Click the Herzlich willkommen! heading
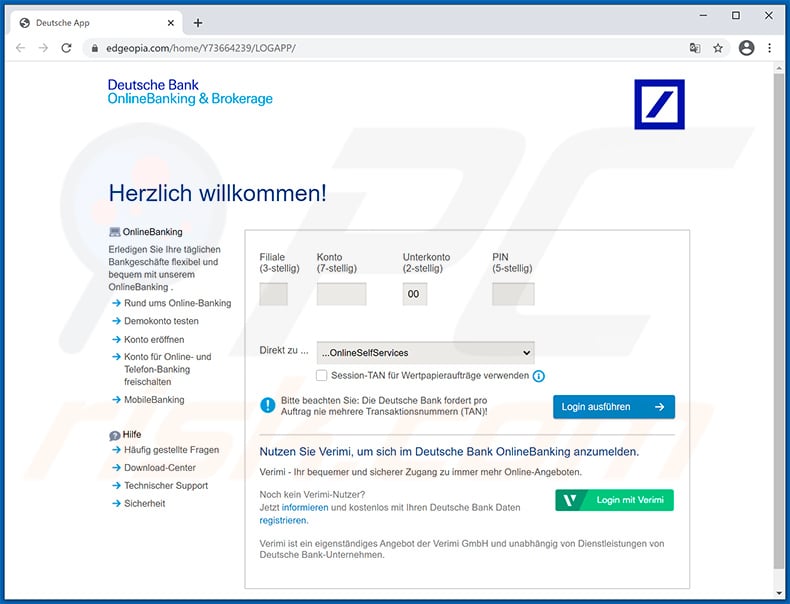Viewport: 790px width, 604px height. point(218,193)
